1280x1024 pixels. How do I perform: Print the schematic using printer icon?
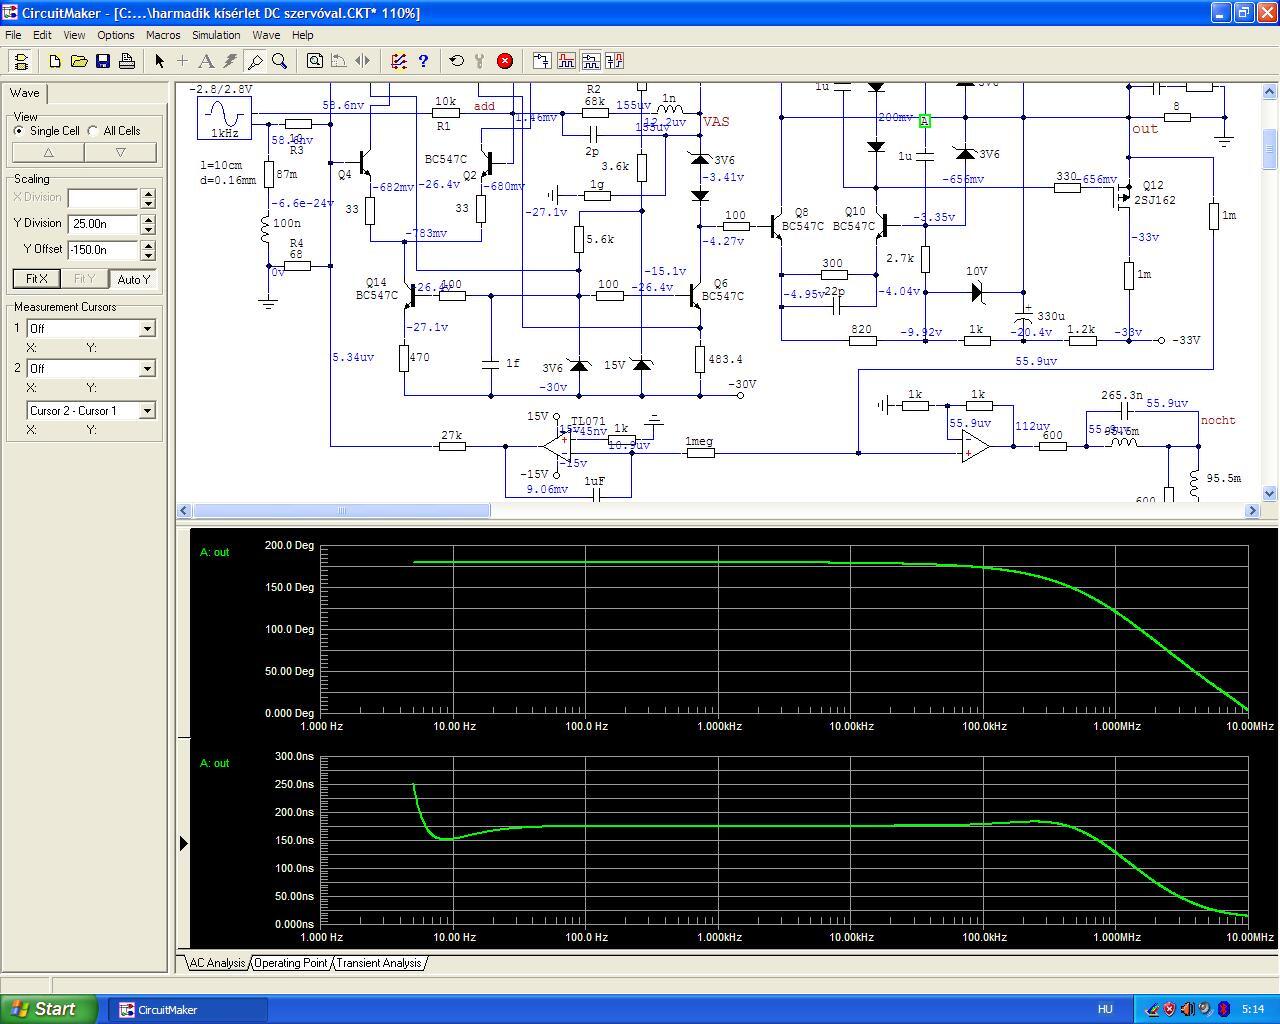127,61
